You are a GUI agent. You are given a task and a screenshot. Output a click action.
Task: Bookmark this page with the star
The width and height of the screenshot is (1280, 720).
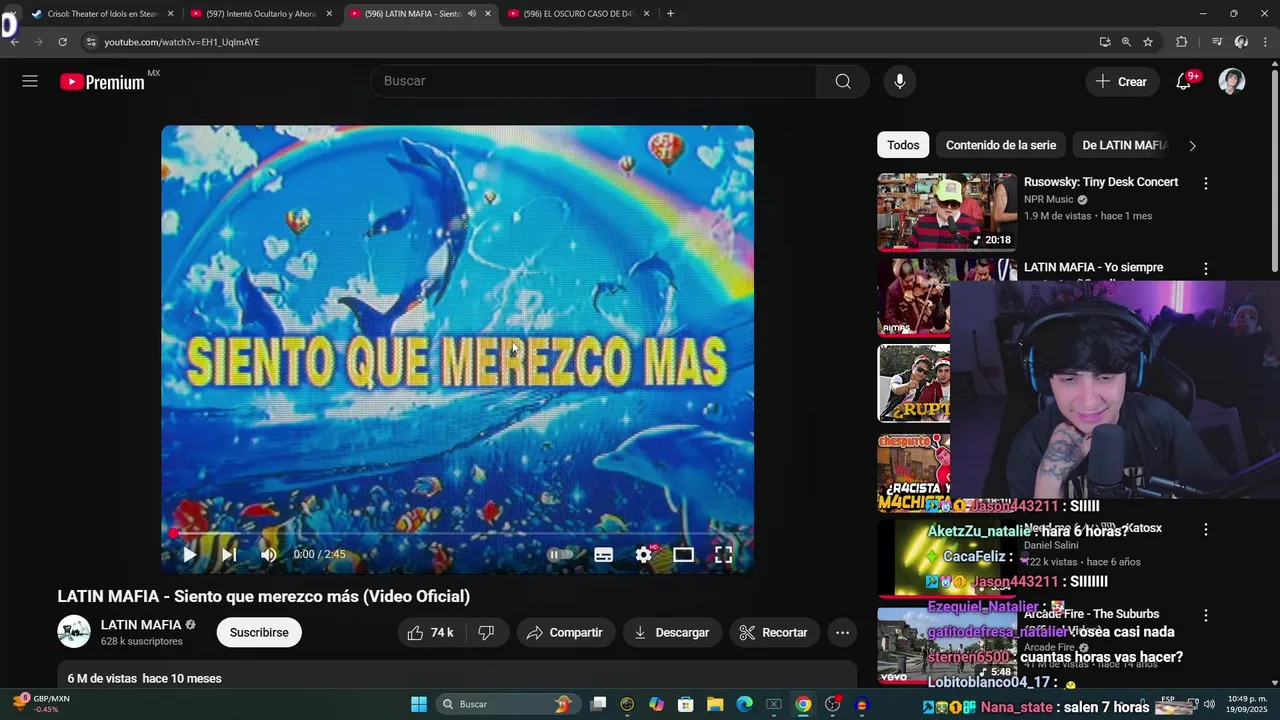coord(1148,42)
